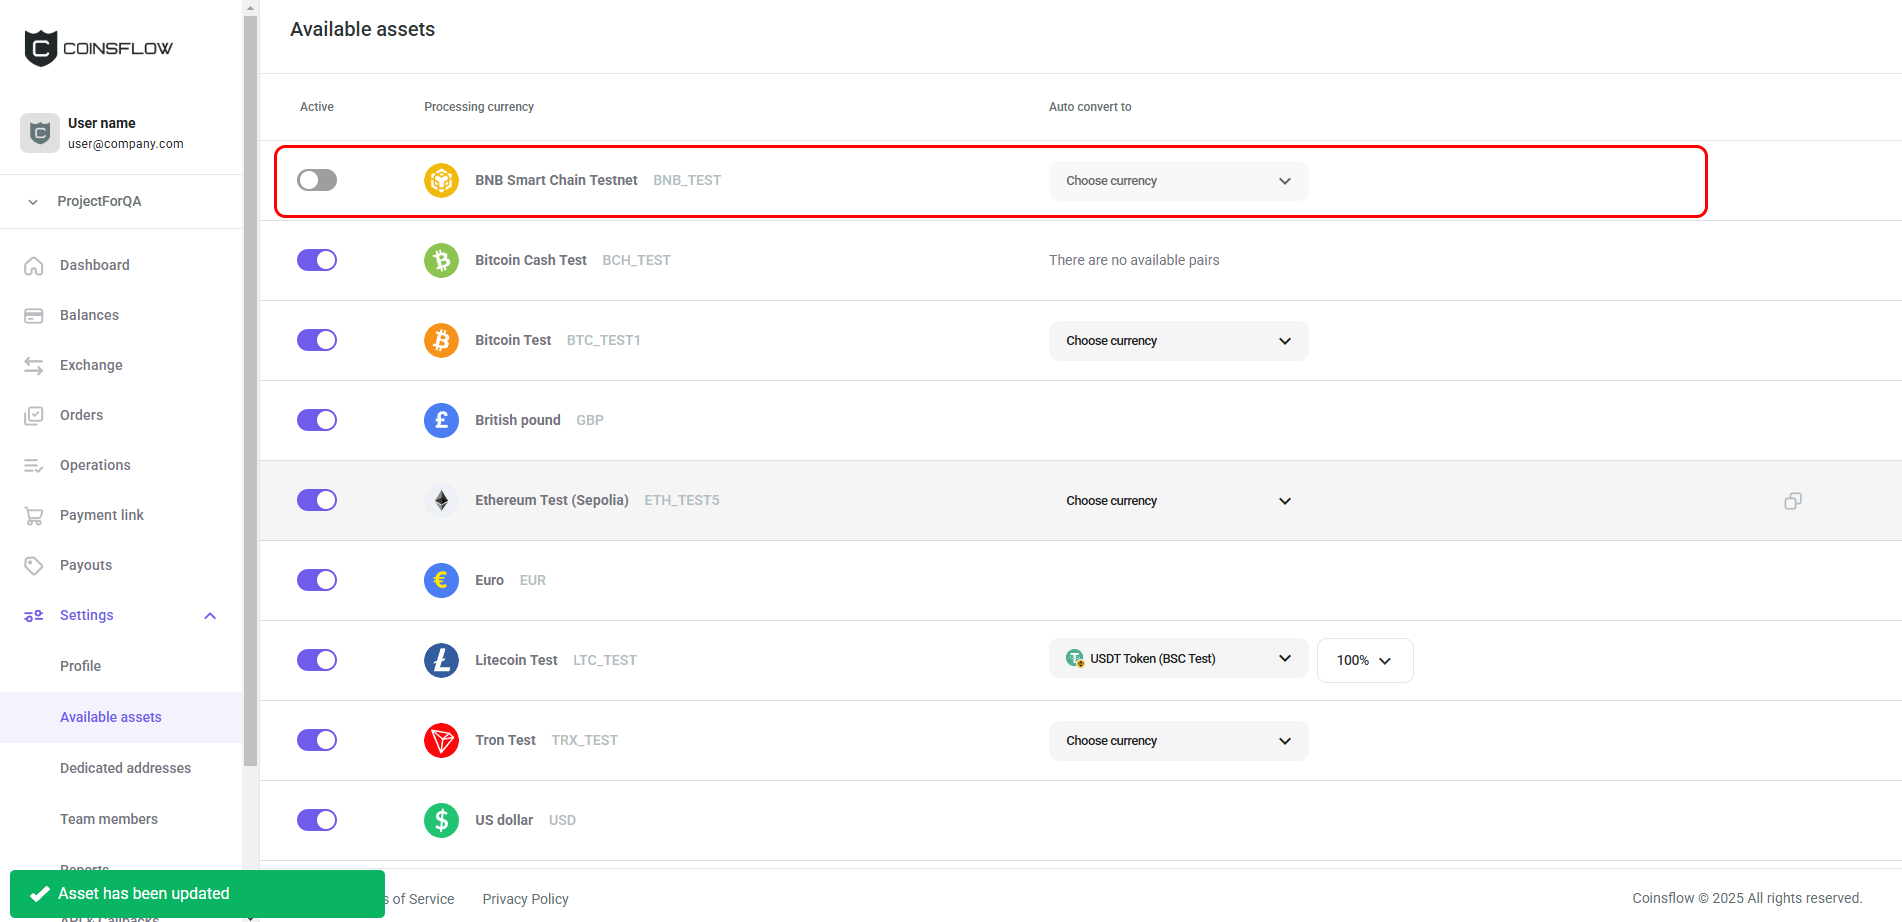Open the Dashboard from the sidebar

click(x=94, y=265)
